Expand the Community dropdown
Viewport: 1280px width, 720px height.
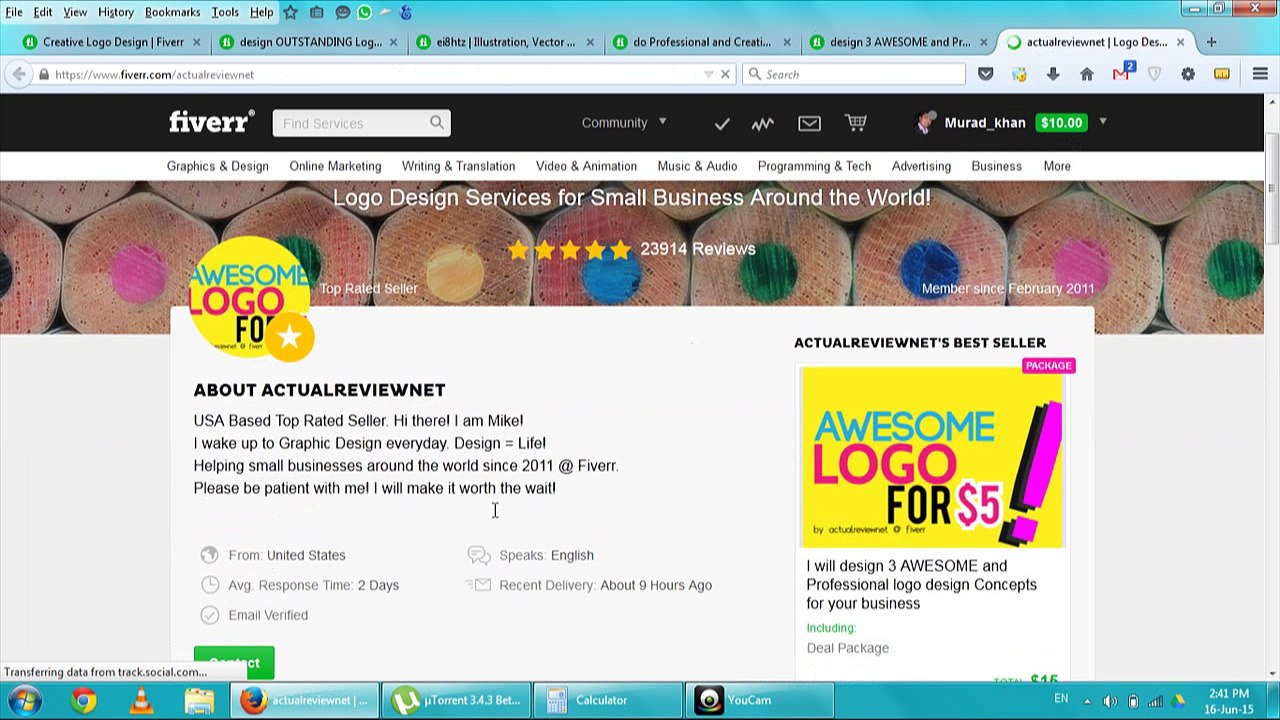coord(624,123)
